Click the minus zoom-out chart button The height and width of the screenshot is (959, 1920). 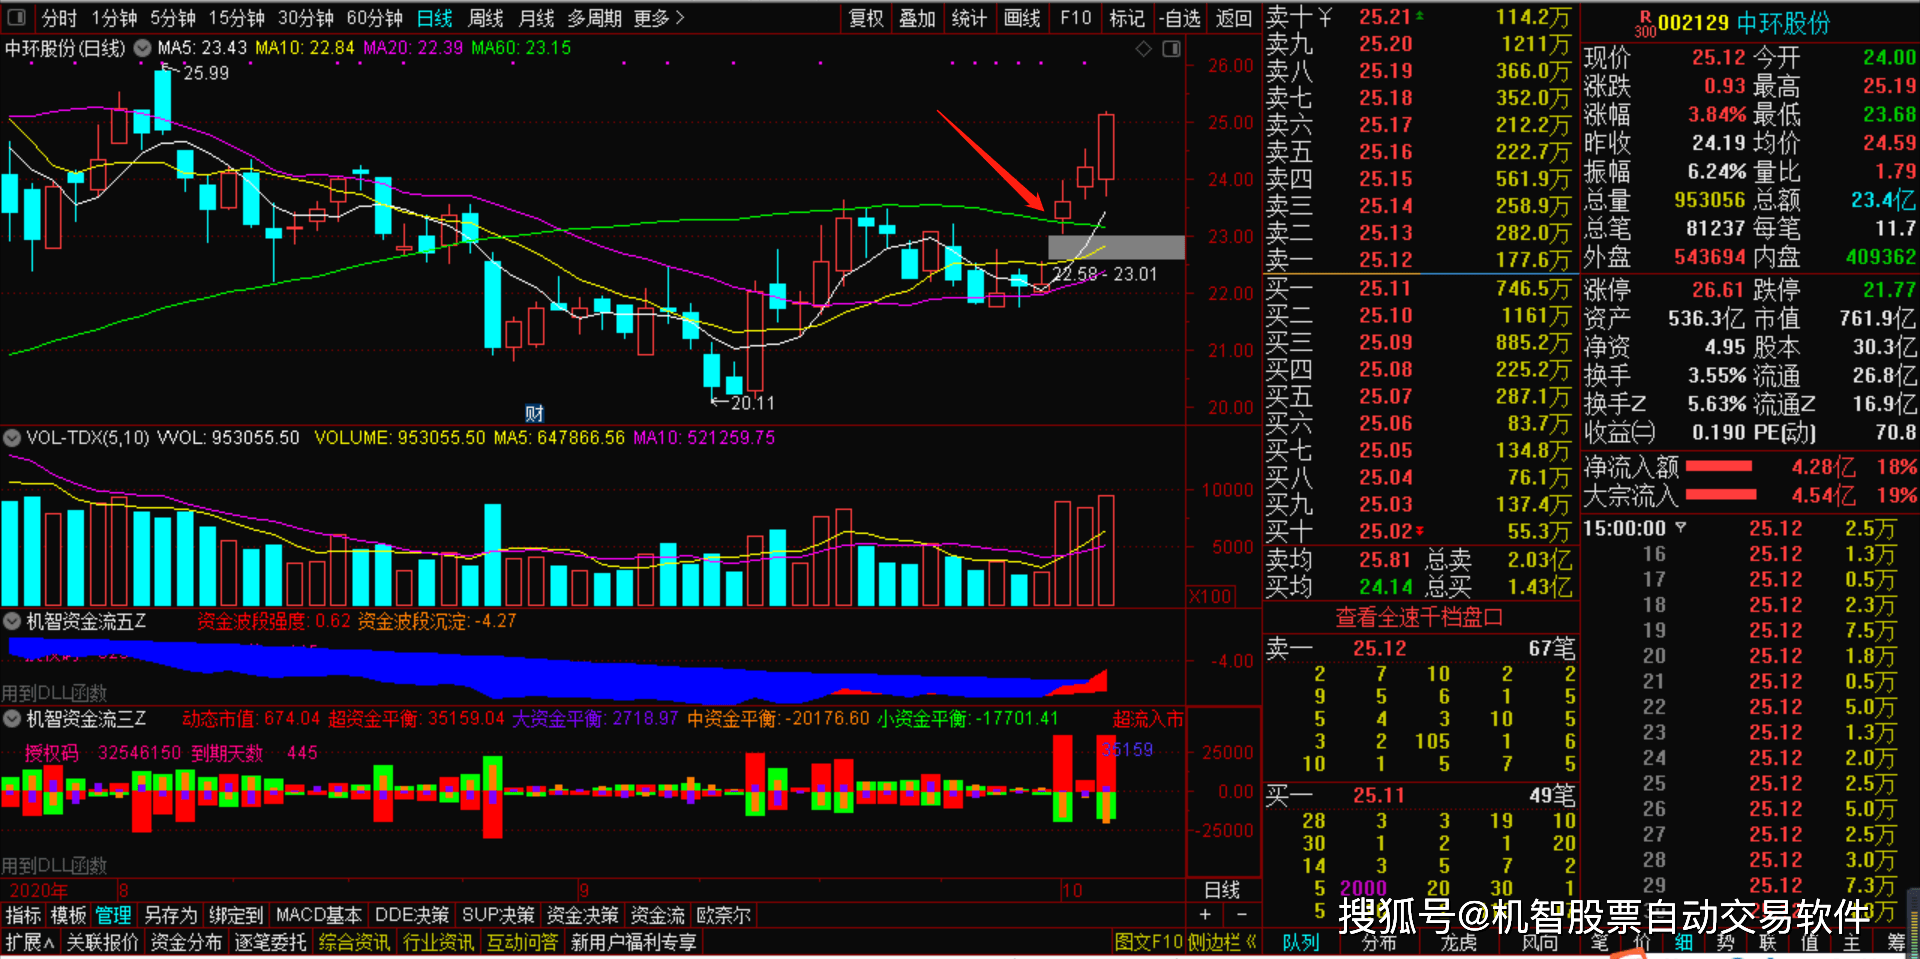(1241, 914)
